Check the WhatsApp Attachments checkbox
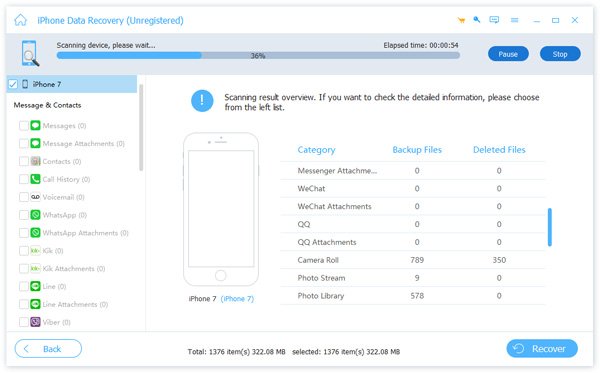This screenshot has height=373, width=600. [24, 233]
